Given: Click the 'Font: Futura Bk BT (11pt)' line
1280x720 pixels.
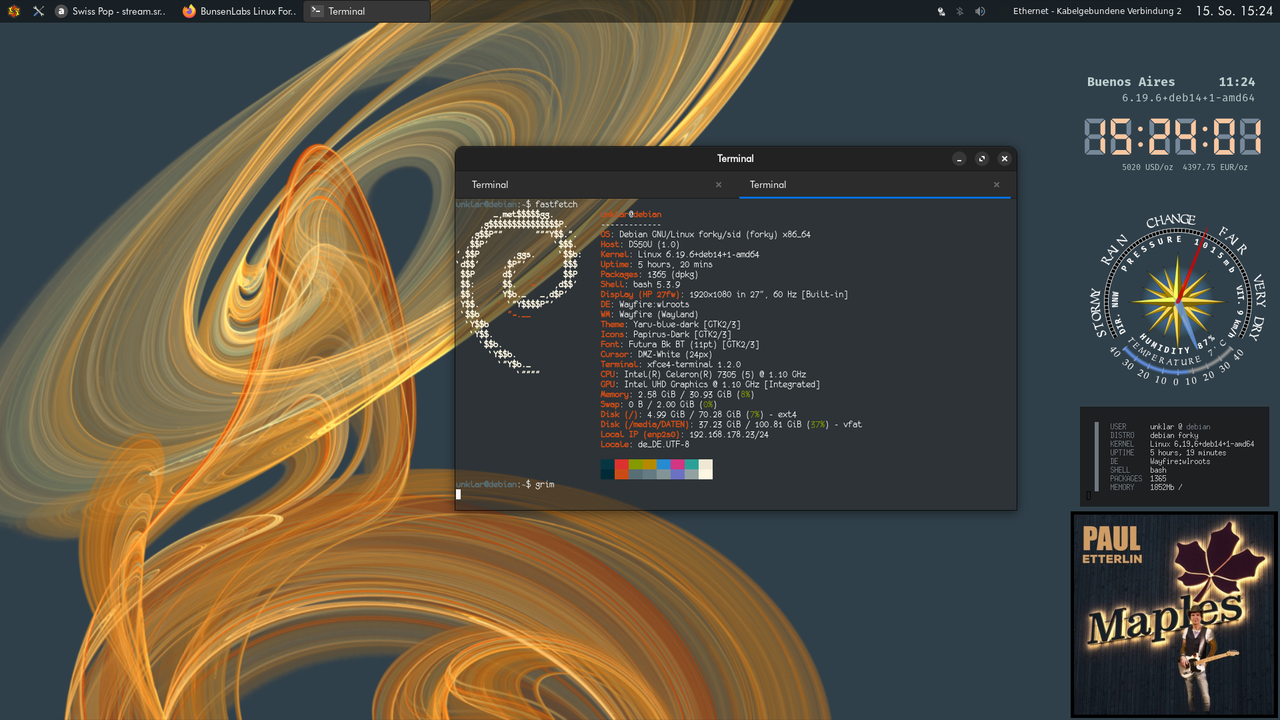Looking at the screenshot, I should pyautogui.click(x=680, y=344).
